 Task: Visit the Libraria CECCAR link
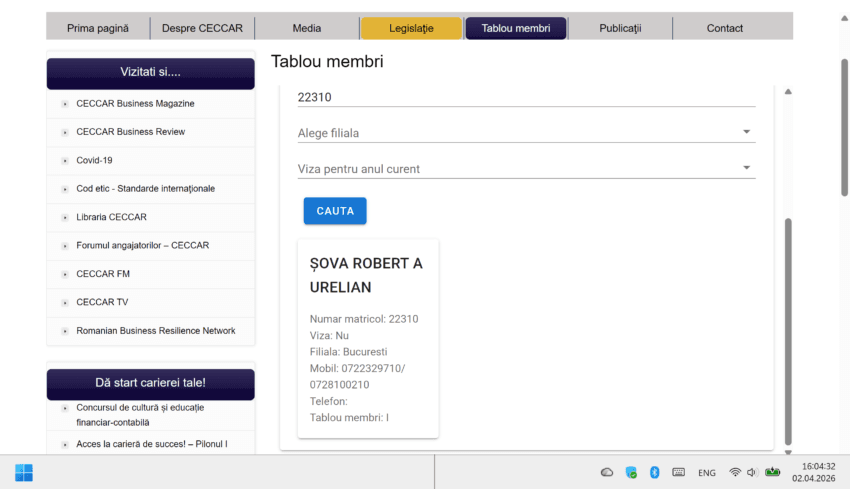(111, 217)
